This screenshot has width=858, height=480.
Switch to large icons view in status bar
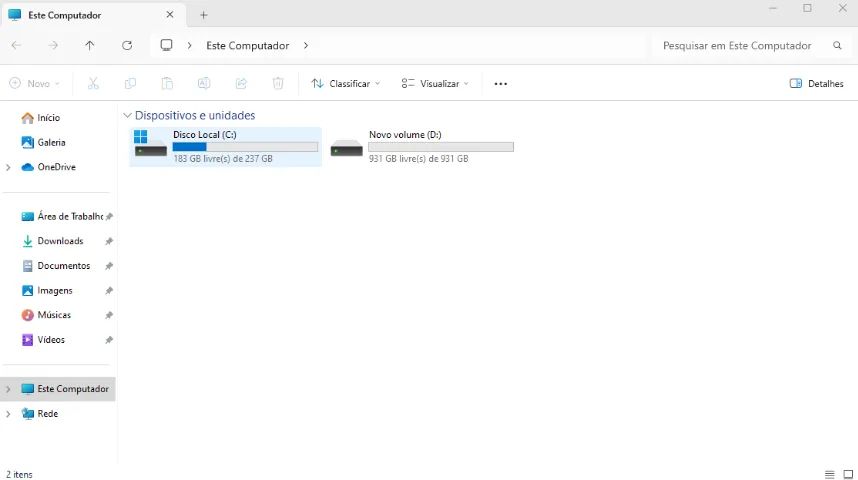848,475
